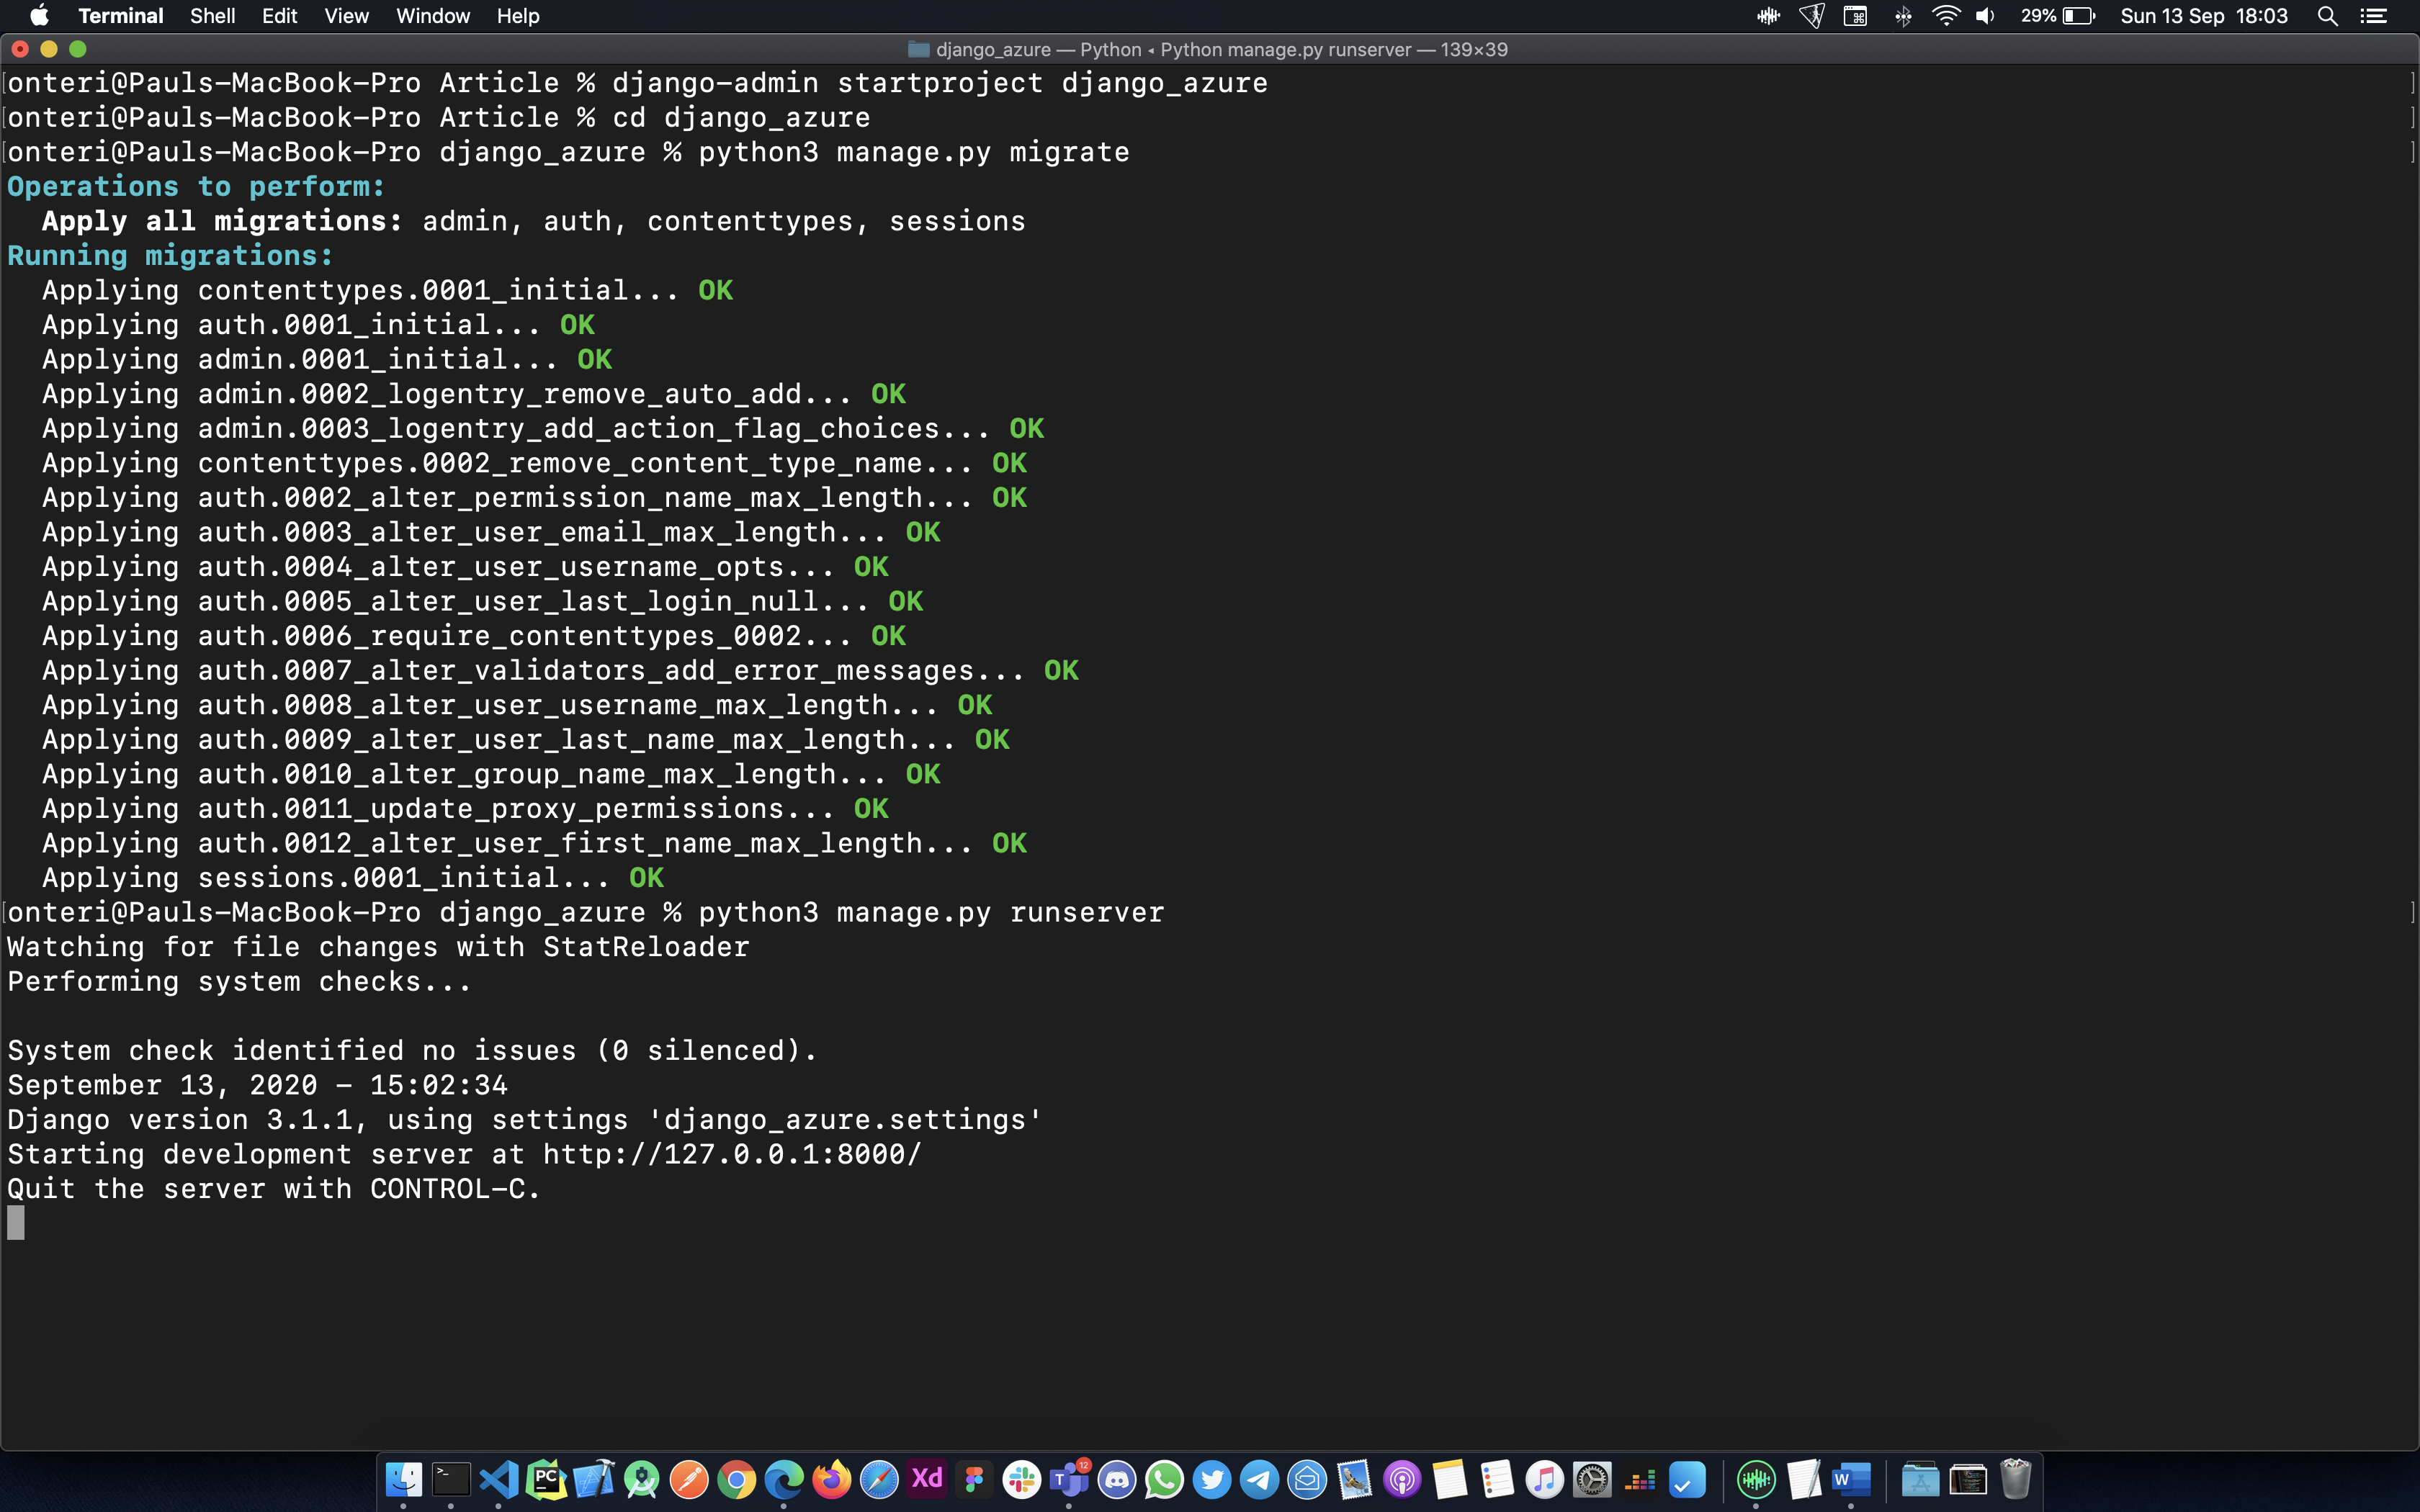Open Notification Center list icon
The height and width of the screenshot is (1512, 2420).
coord(2374,16)
